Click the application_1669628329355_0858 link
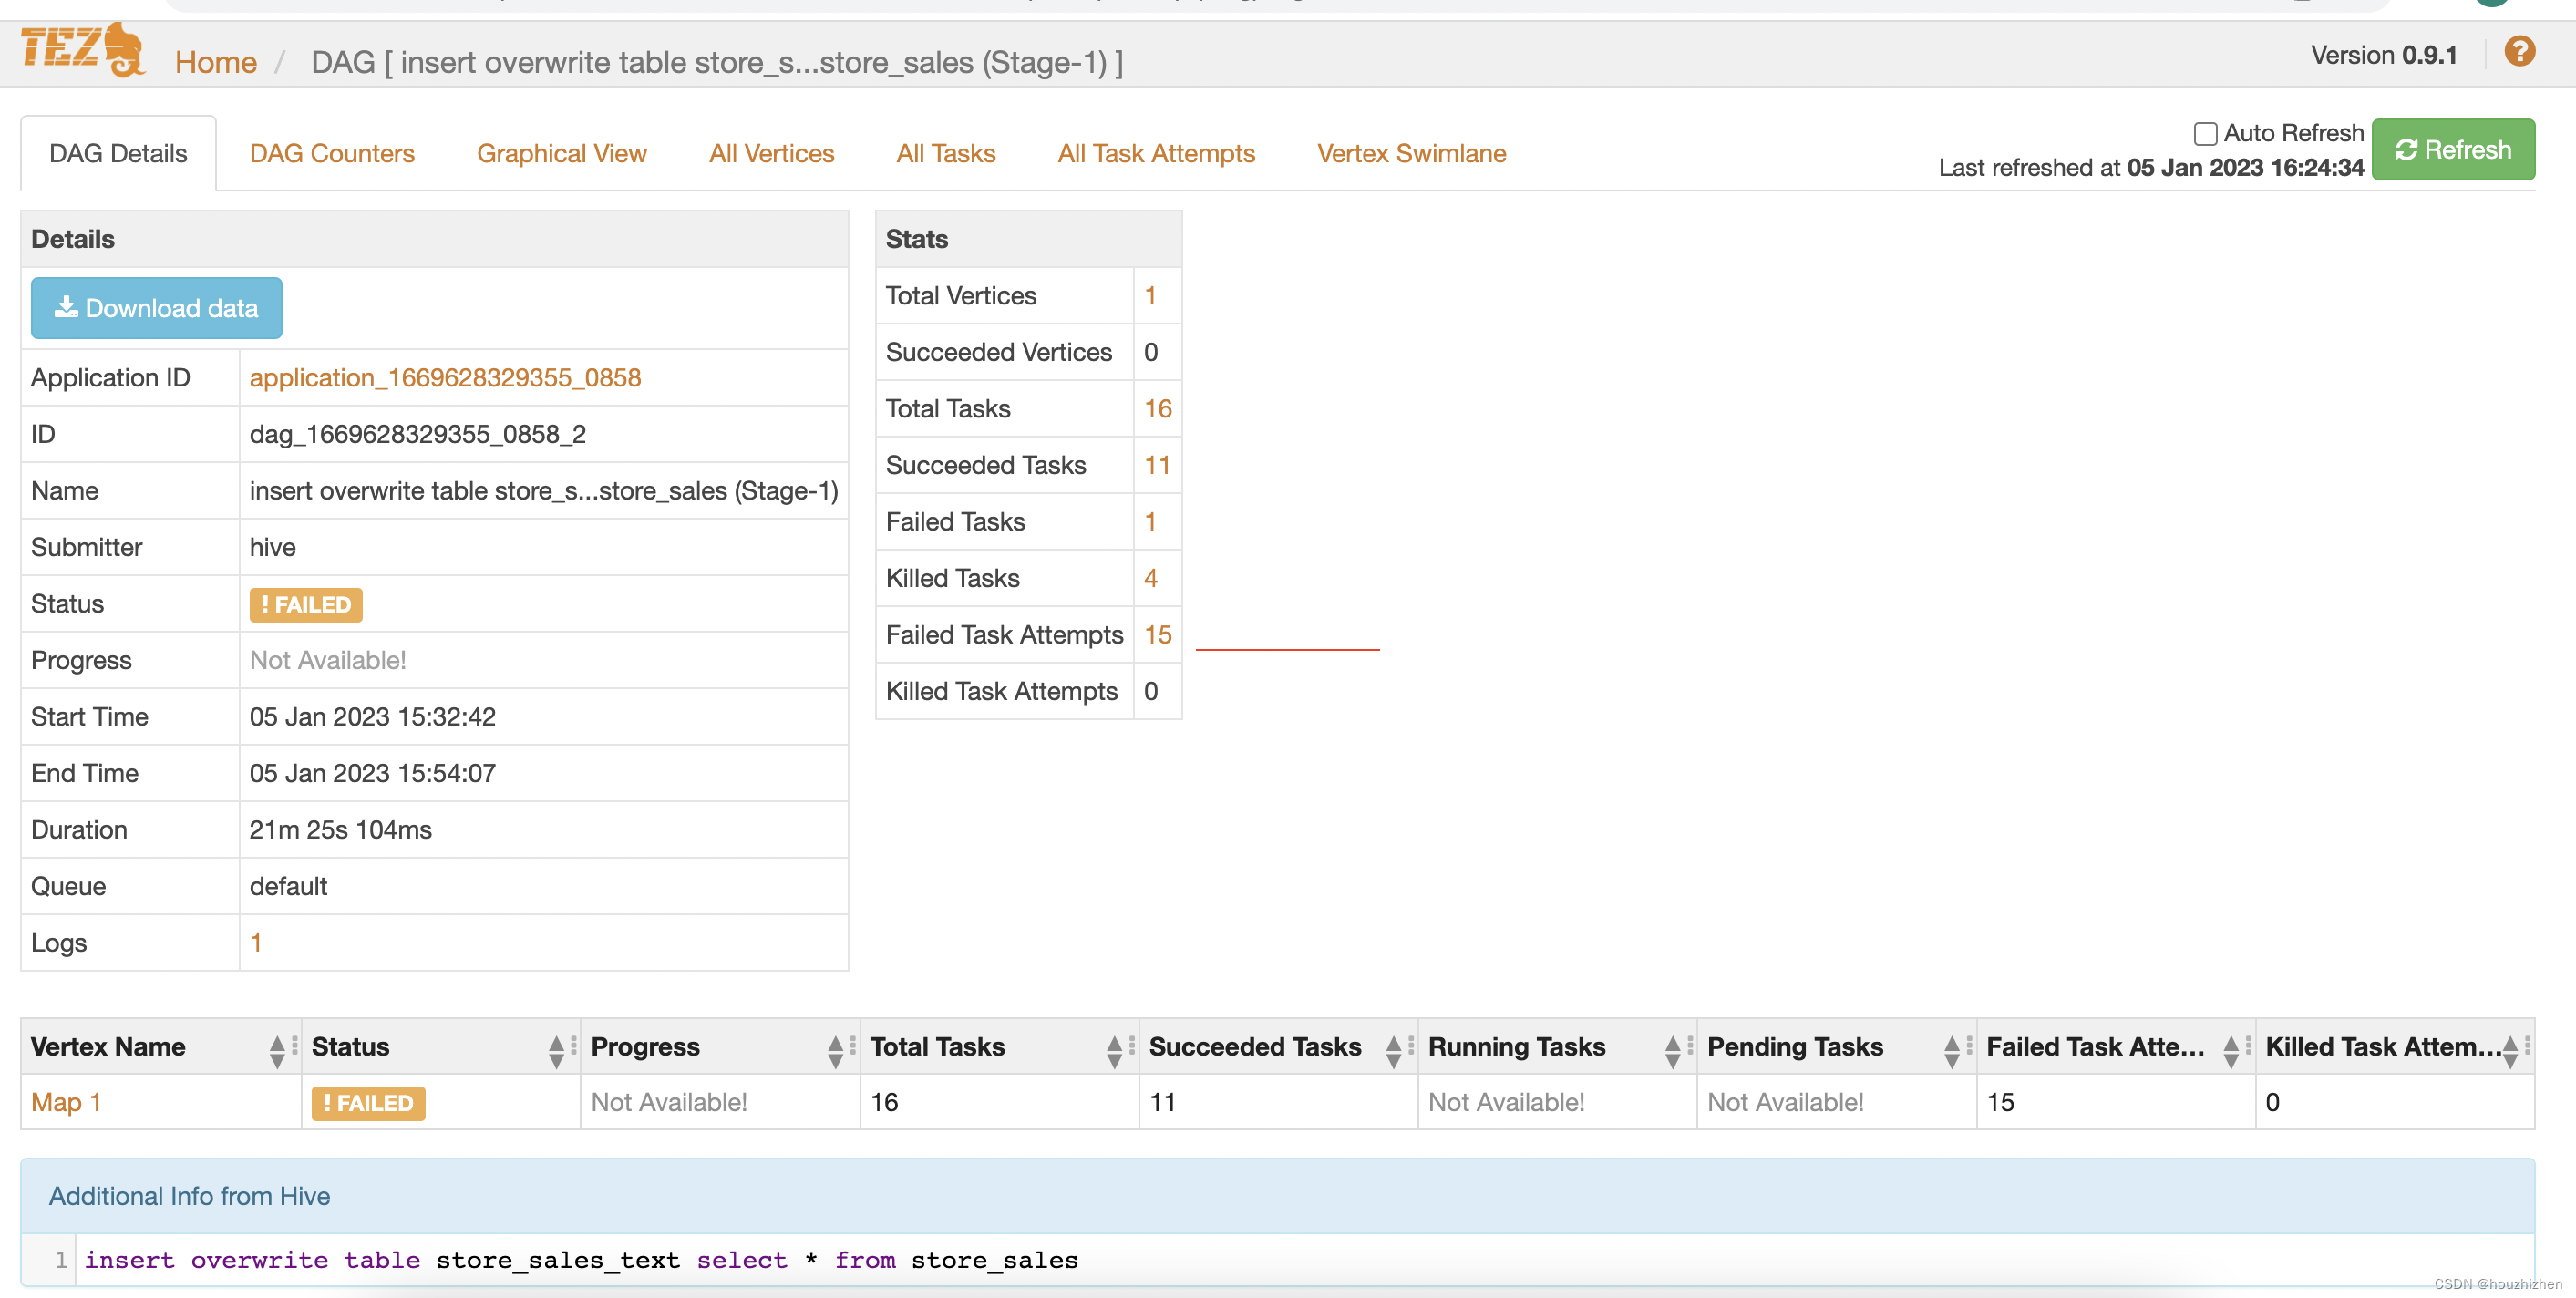 pos(446,377)
